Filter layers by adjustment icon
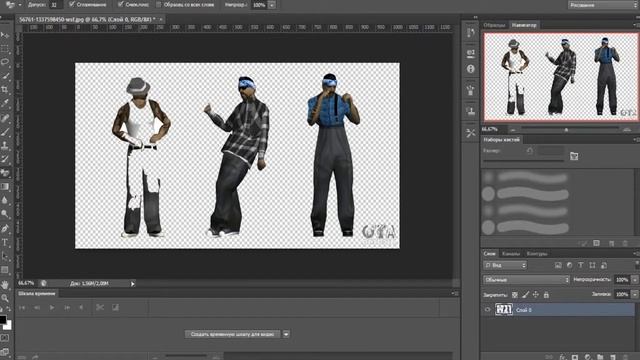640x360 pixels. click(x=569, y=265)
